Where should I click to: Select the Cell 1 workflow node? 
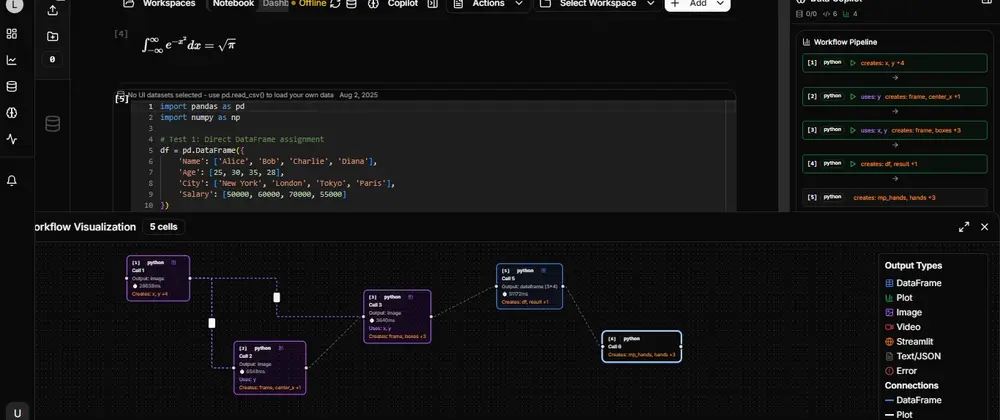pos(158,278)
